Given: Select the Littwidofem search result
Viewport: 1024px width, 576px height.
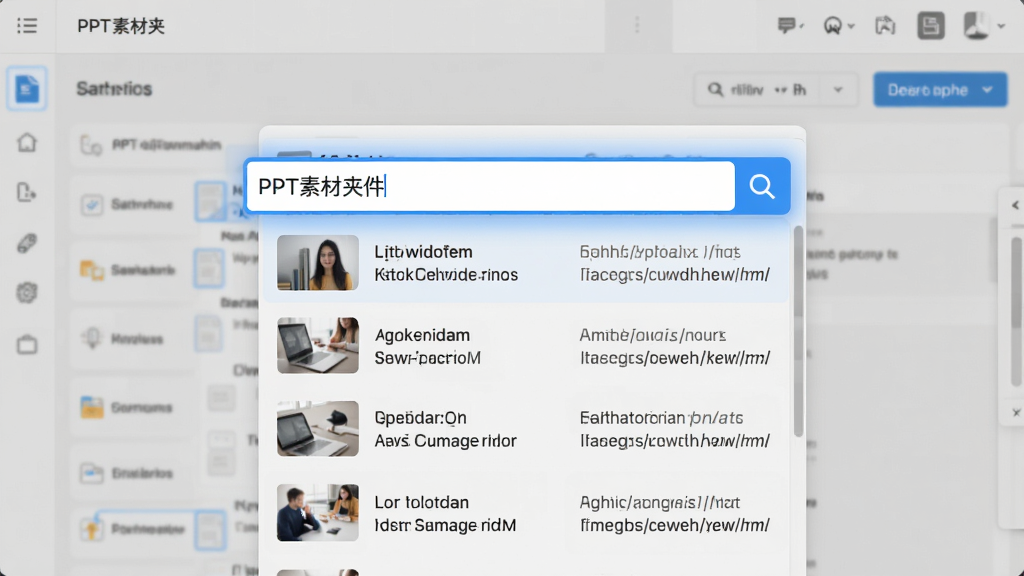Looking at the screenshot, I should pos(526,263).
